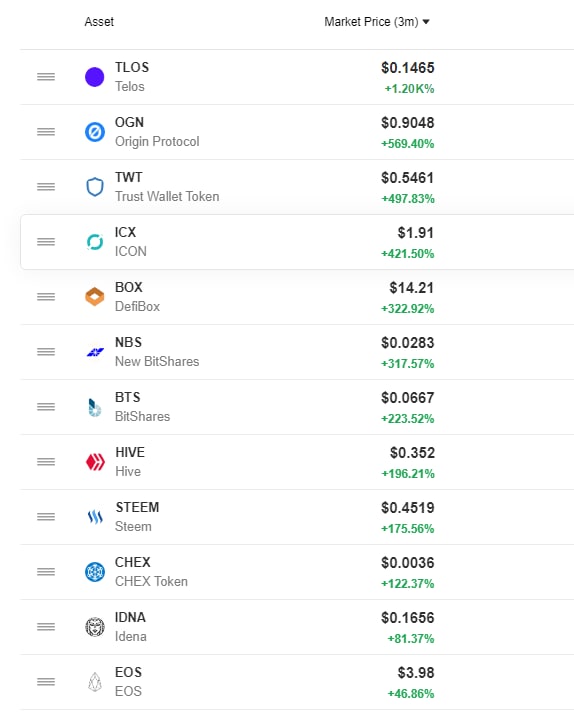Viewport: 574px width, 712px height.
Task: Select the EOS asset name
Action: click(129, 692)
